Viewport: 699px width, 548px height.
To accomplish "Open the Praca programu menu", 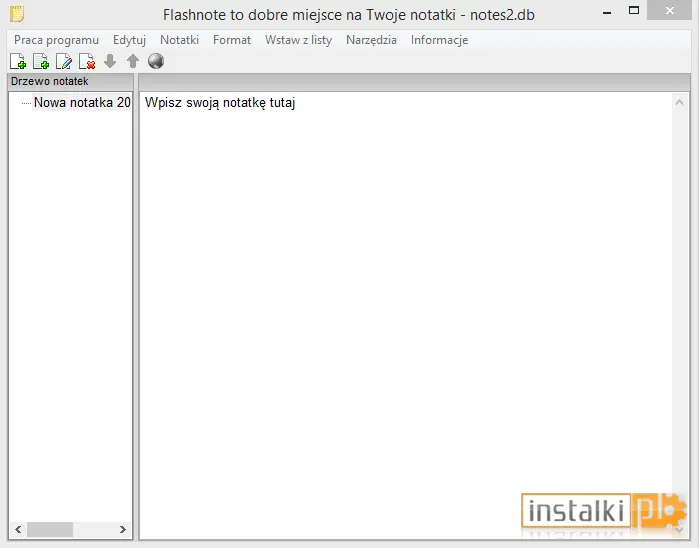I will (56, 40).
